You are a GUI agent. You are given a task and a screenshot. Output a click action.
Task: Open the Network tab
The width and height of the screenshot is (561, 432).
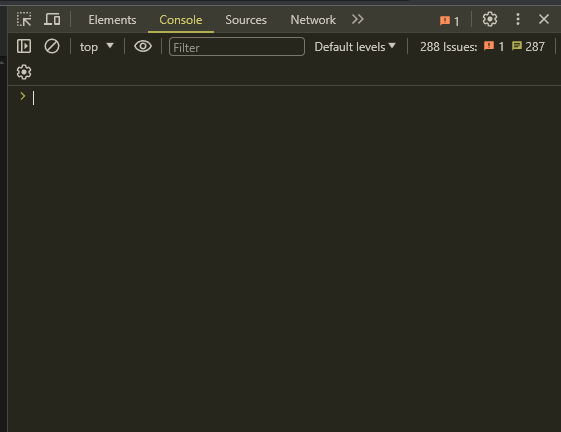313,20
